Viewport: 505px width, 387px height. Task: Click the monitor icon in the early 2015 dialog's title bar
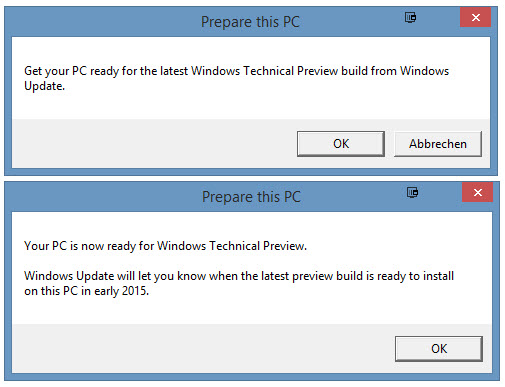tap(412, 192)
